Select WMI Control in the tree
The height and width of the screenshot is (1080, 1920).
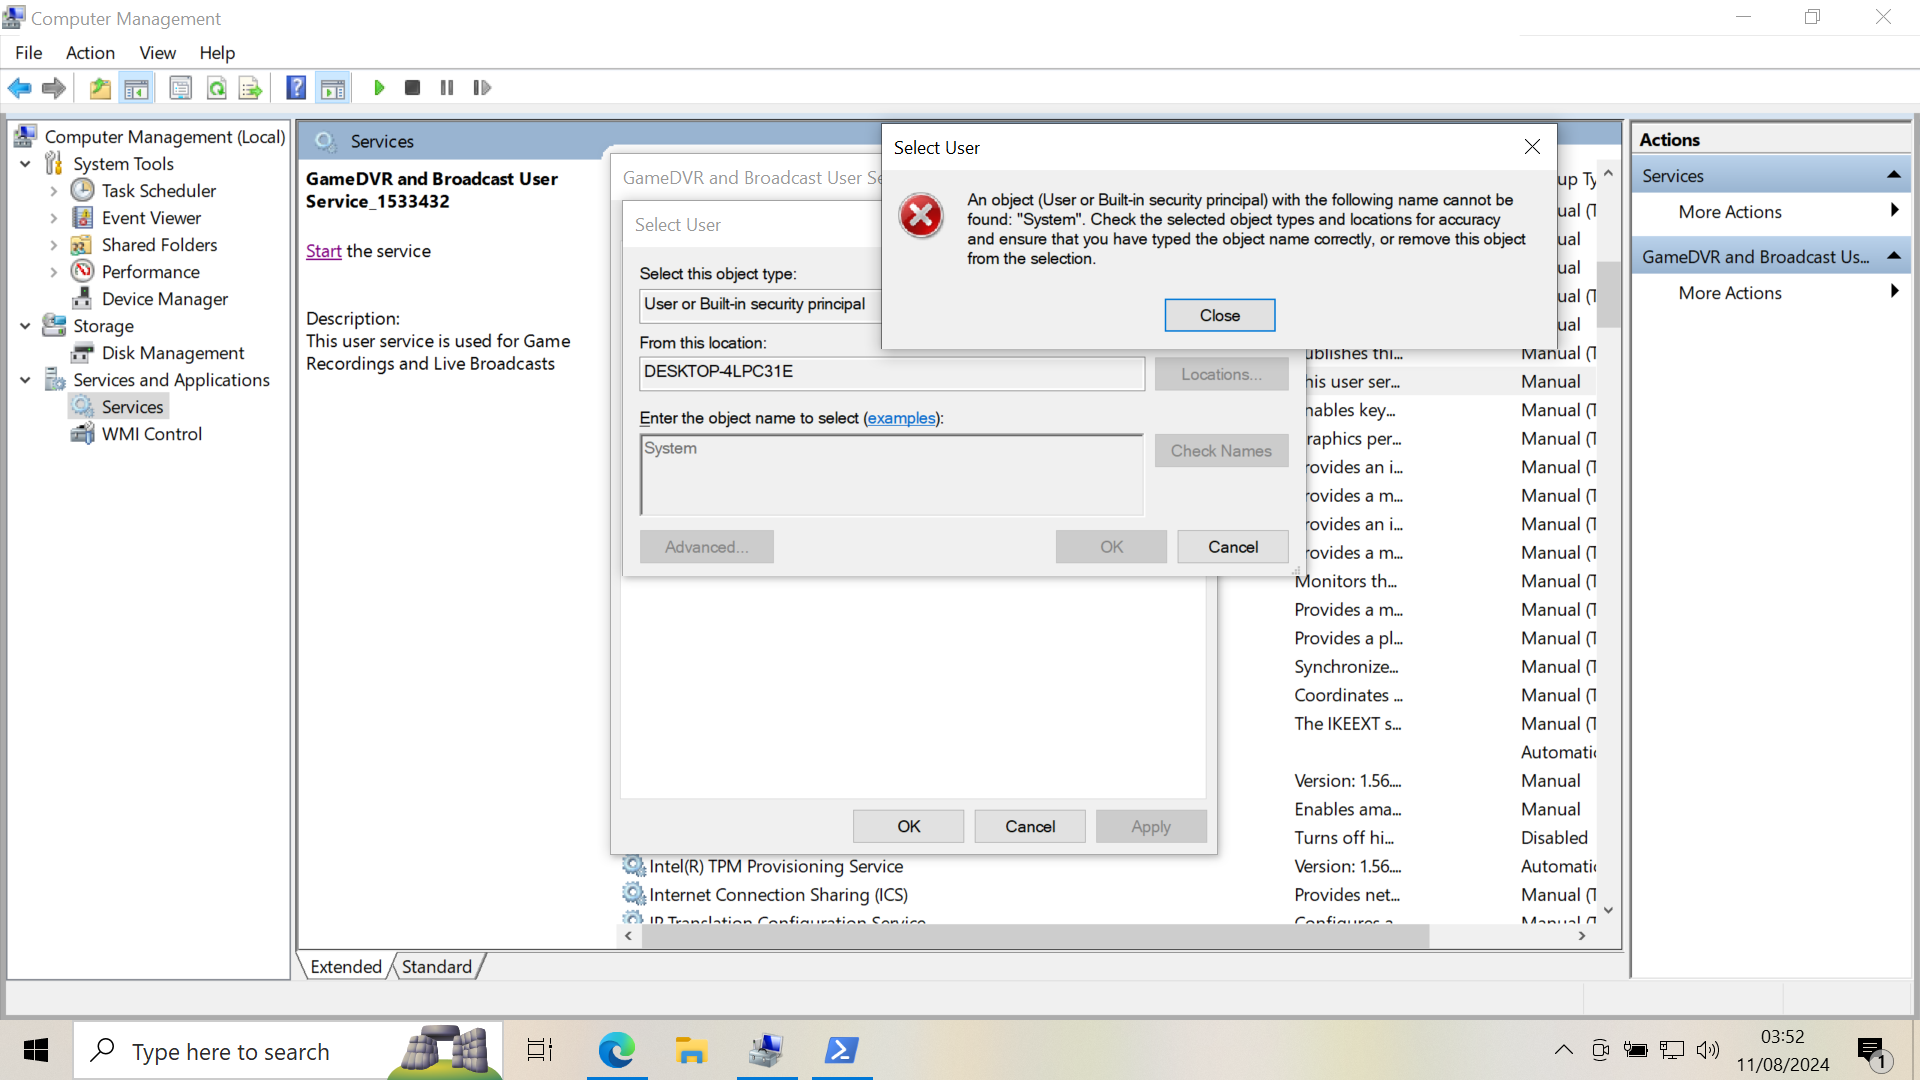[151, 434]
